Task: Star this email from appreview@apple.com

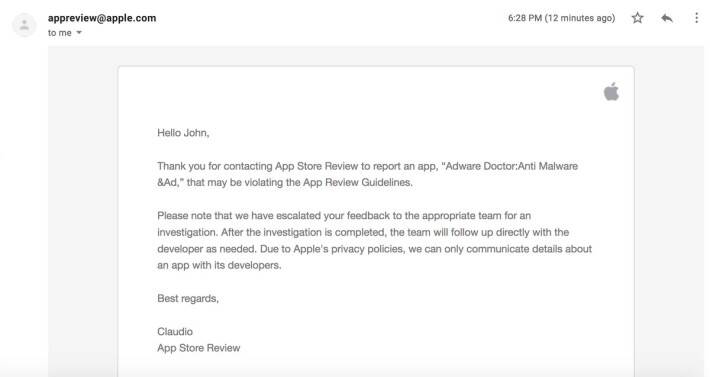Action: [638, 18]
